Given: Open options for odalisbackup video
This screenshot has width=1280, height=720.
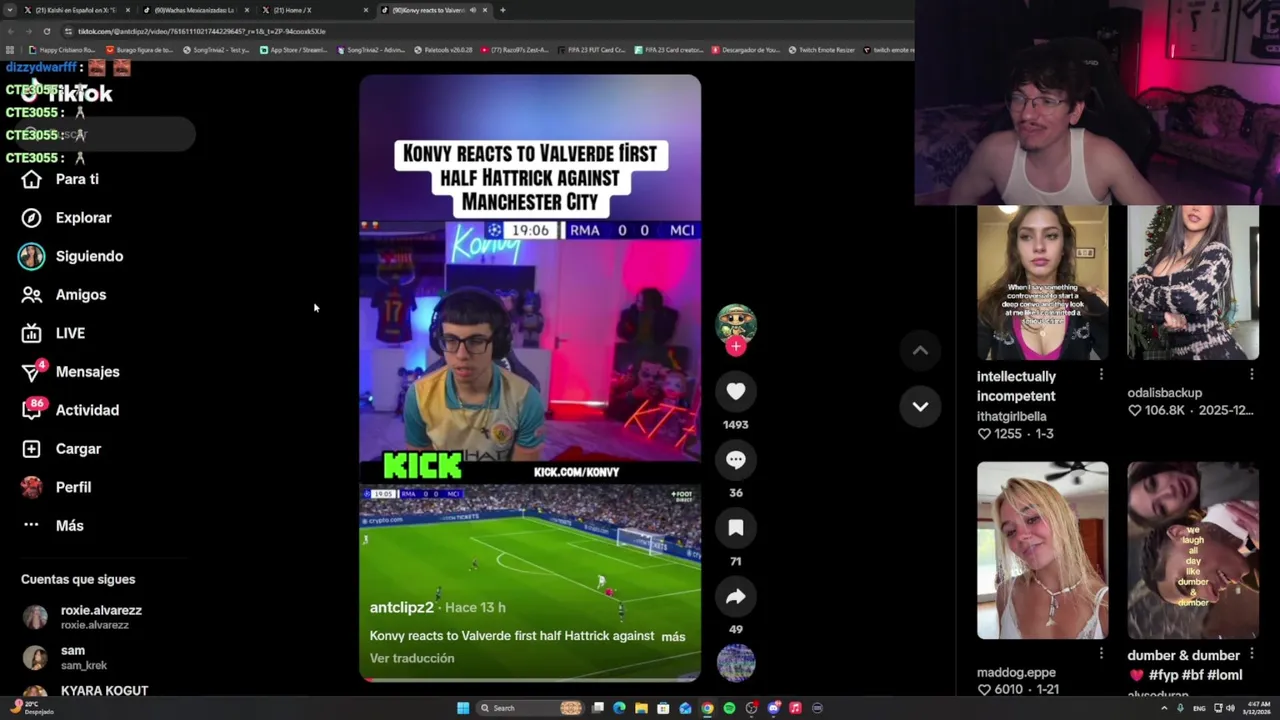Looking at the screenshot, I should [x=1251, y=374].
